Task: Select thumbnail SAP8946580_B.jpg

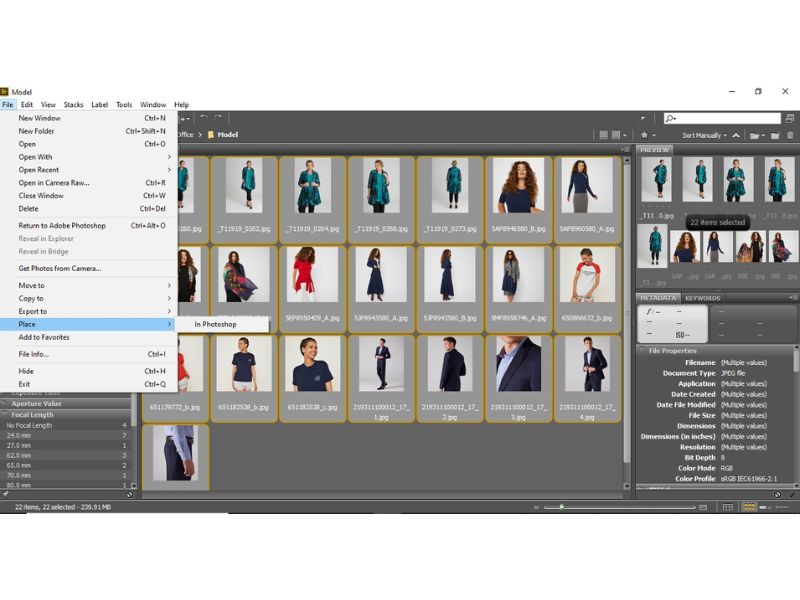Action: pyautogui.click(x=519, y=192)
